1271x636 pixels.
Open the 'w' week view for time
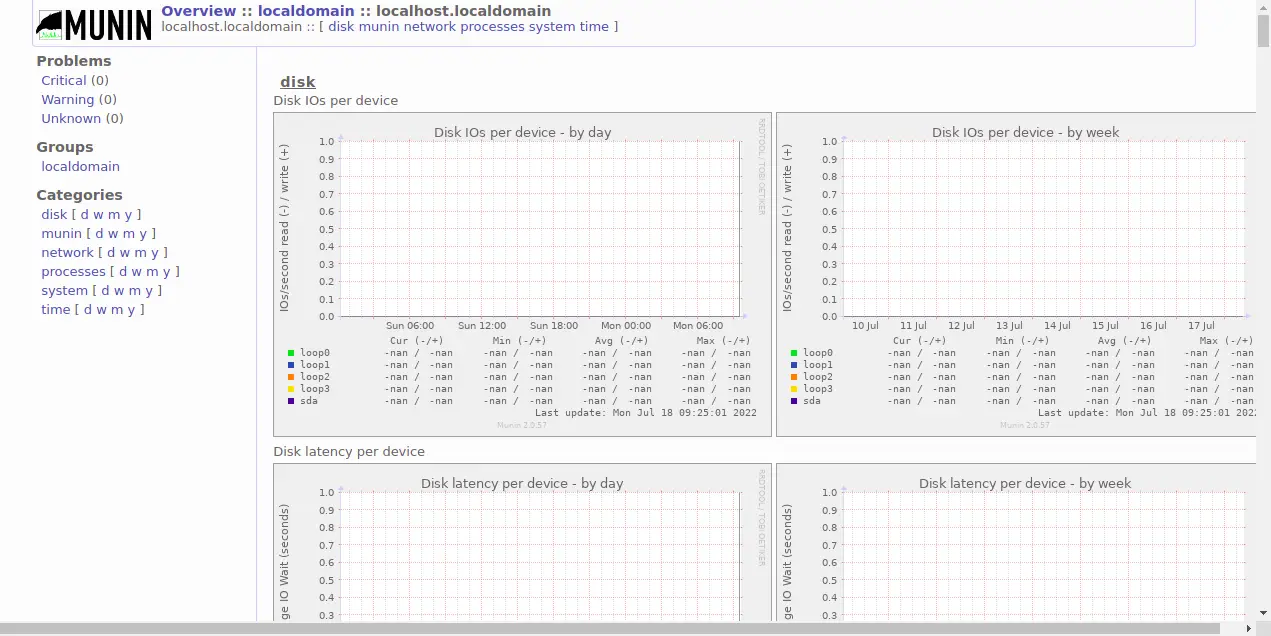pyautogui.click(x=102, y=309)
